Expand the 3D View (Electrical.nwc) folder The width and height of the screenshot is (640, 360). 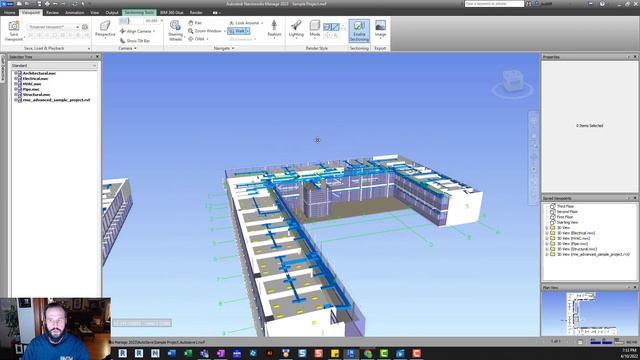pyautogui.click(x=547, y=233)
